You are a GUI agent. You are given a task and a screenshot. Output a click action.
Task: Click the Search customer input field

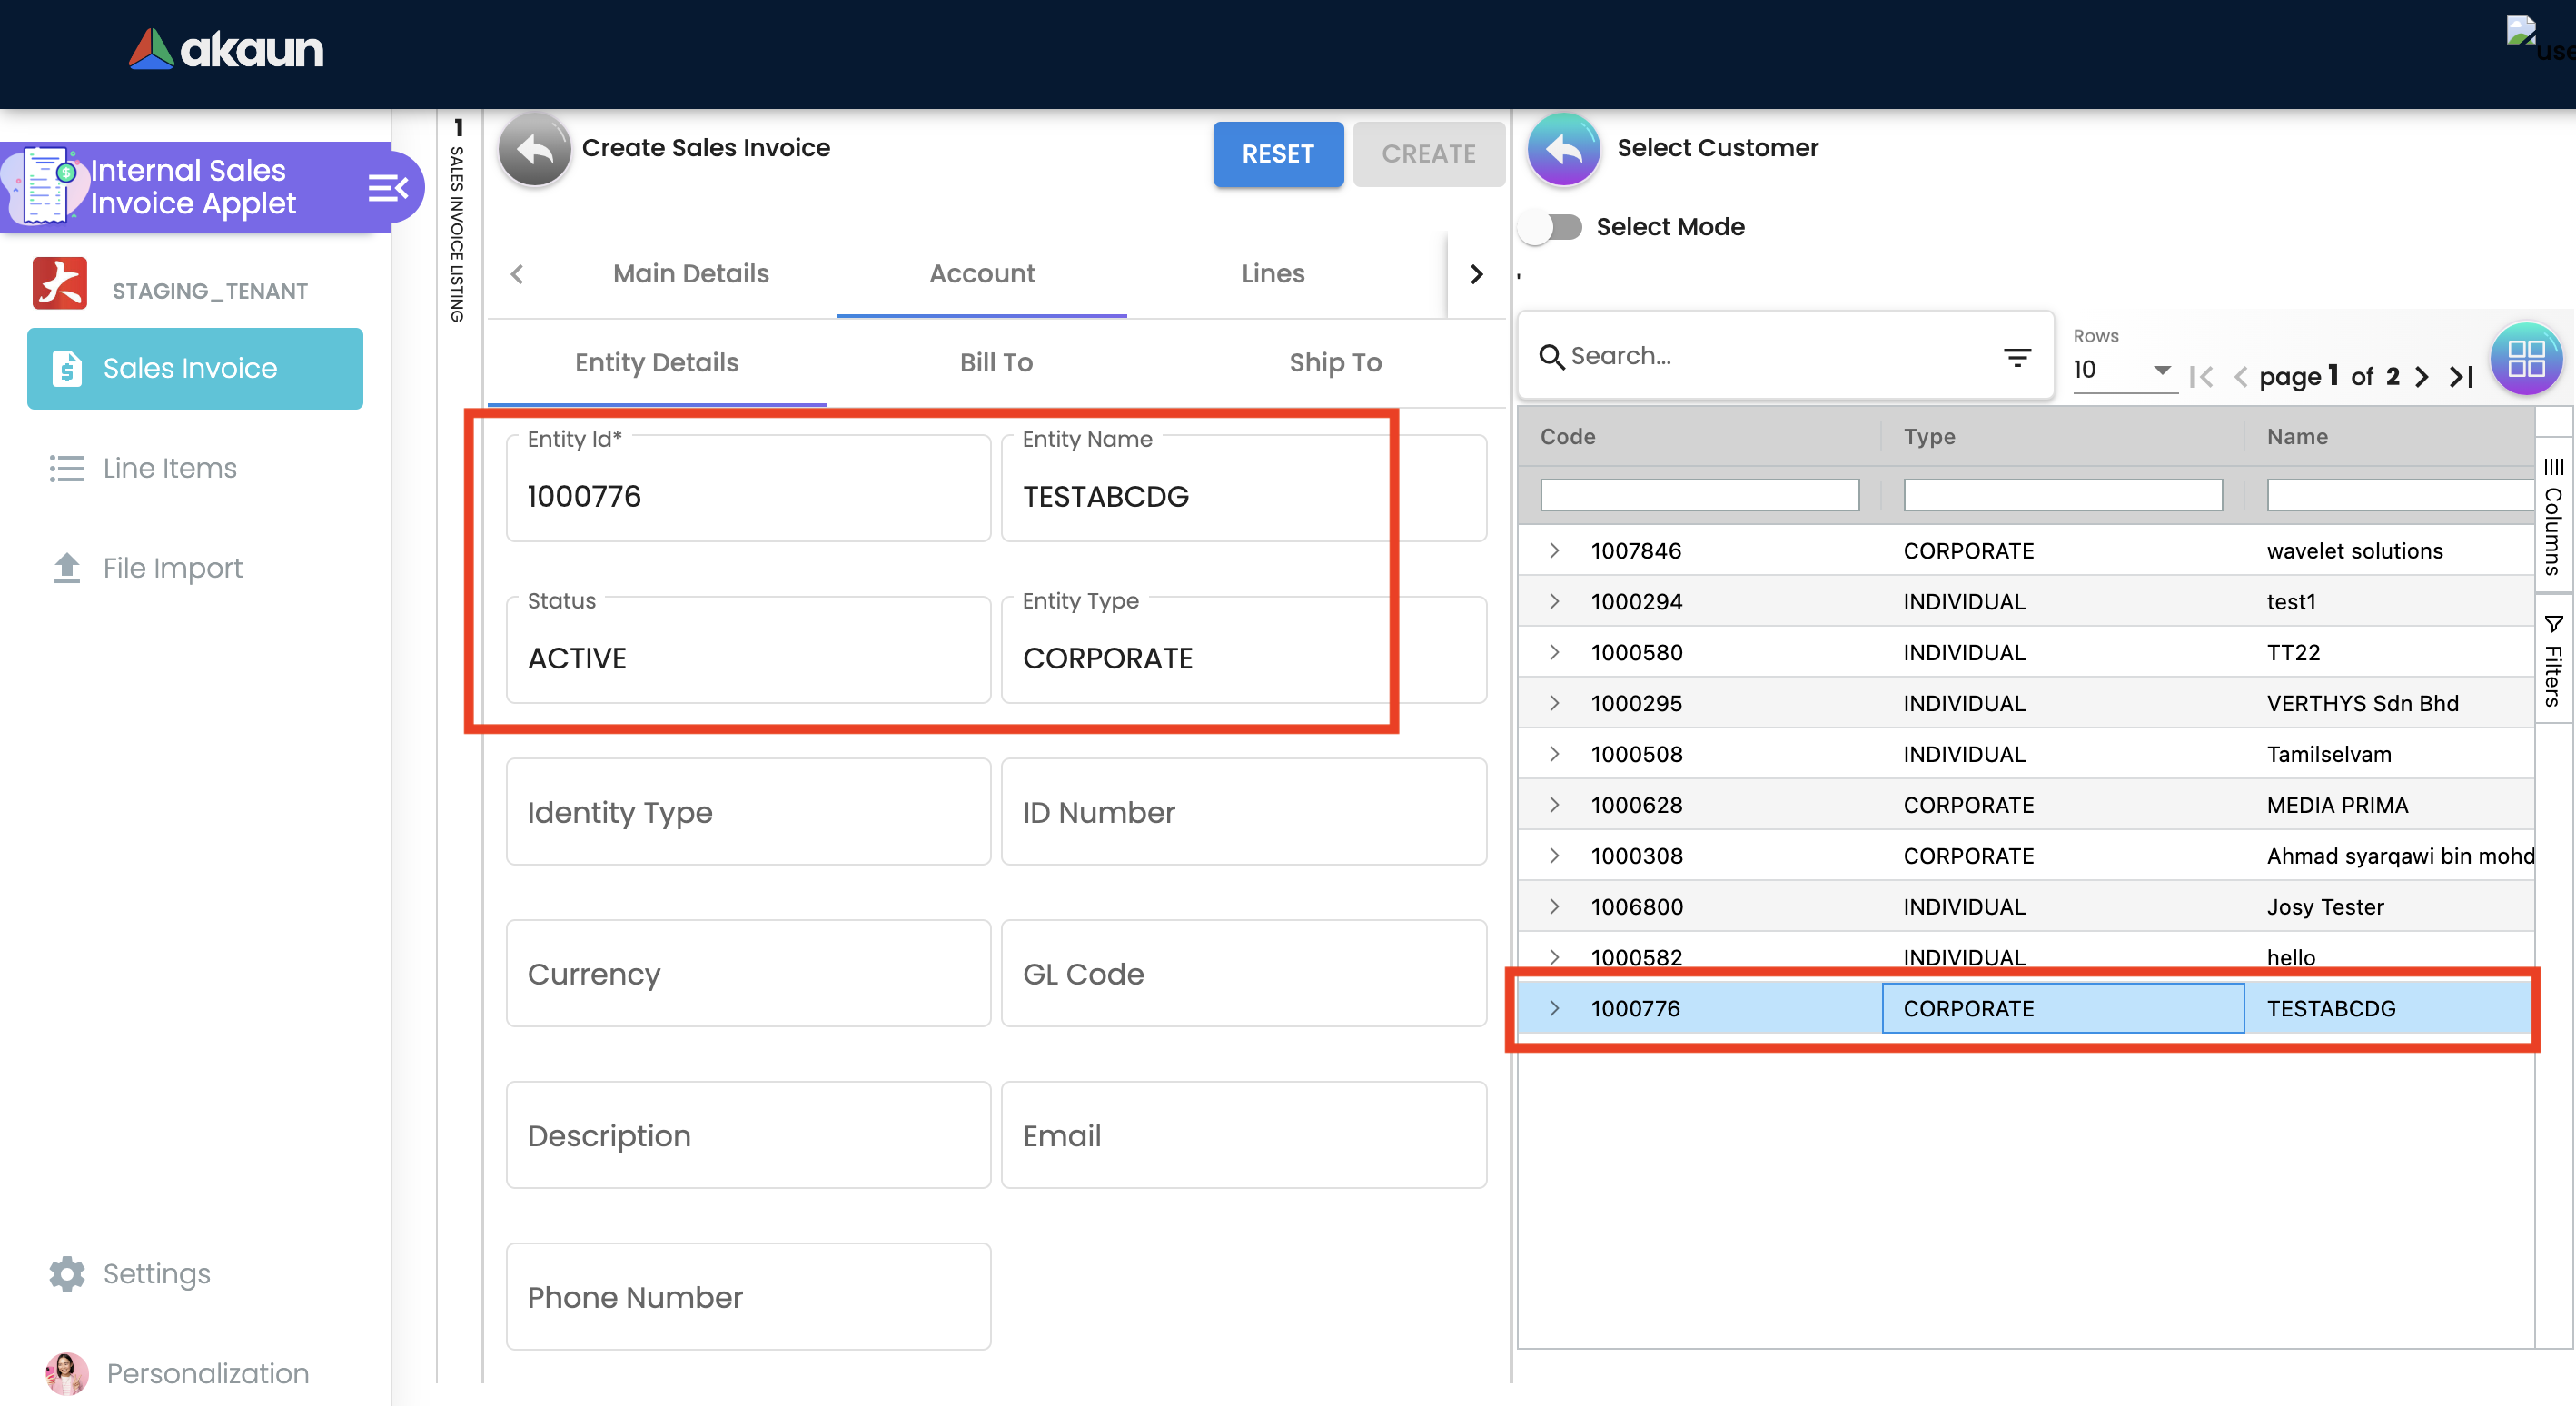(1770, 356)
